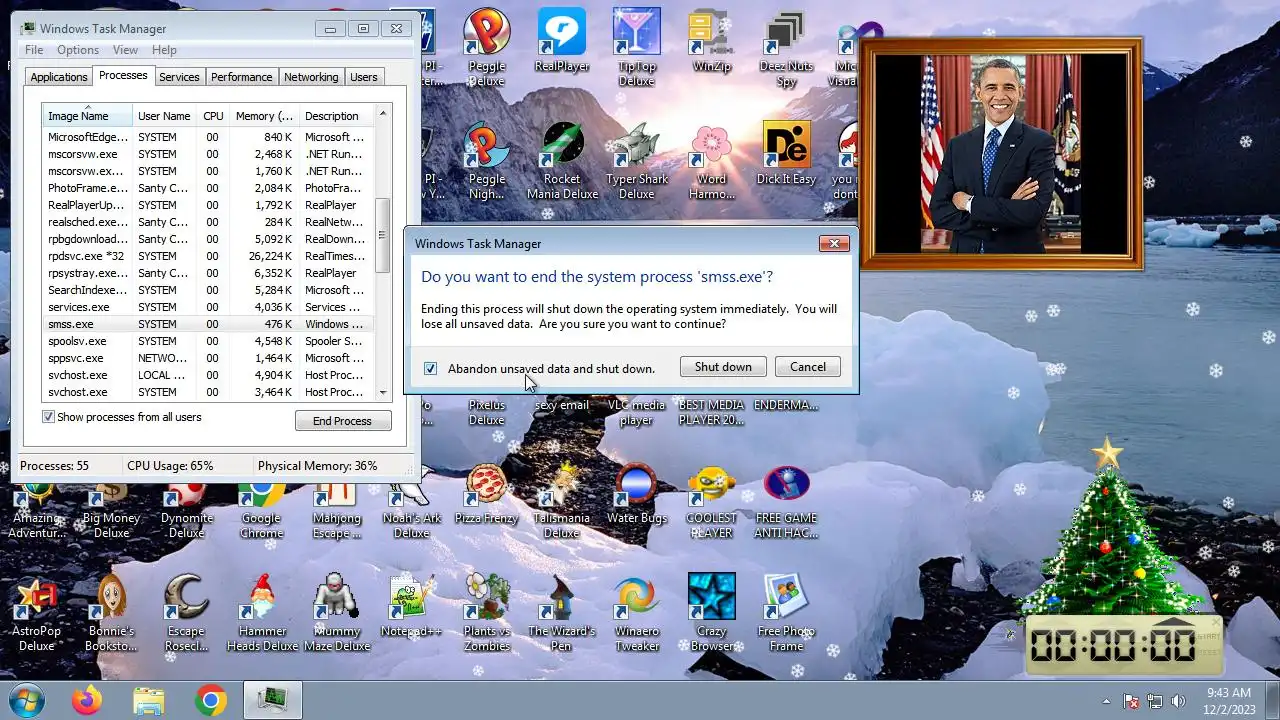Select the smss.exe process row
1280x720 pixels.
[x=208, y=324]
